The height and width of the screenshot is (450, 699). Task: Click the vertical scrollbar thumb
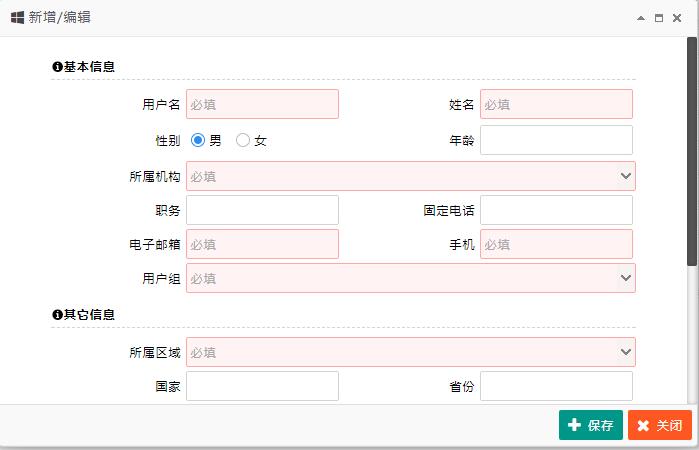coord(692,152)
